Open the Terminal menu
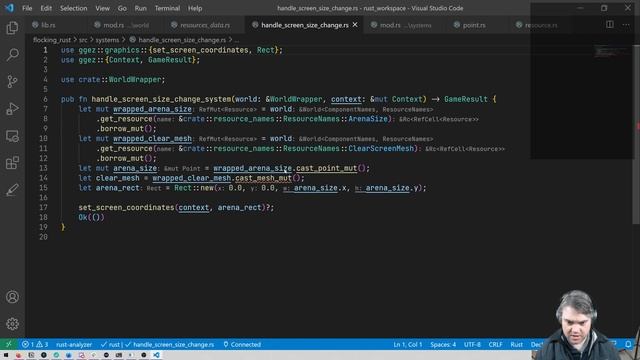 167,8
